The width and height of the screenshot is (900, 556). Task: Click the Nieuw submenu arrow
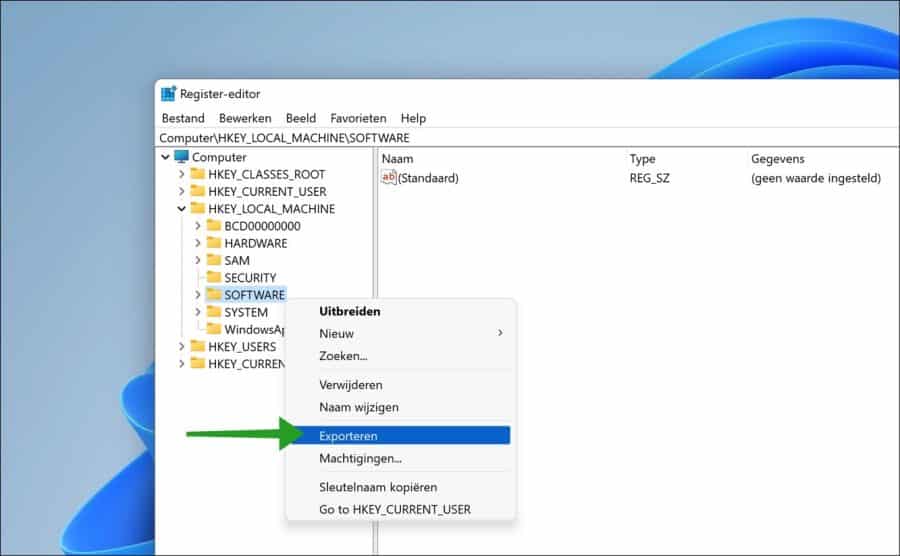point(500,333)
